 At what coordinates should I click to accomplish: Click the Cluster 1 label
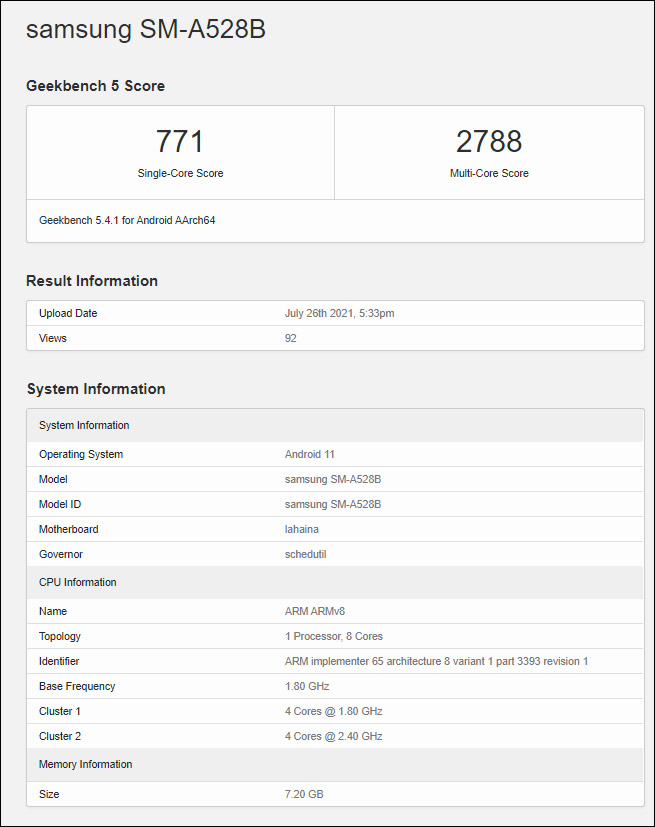tap(60, 711)
